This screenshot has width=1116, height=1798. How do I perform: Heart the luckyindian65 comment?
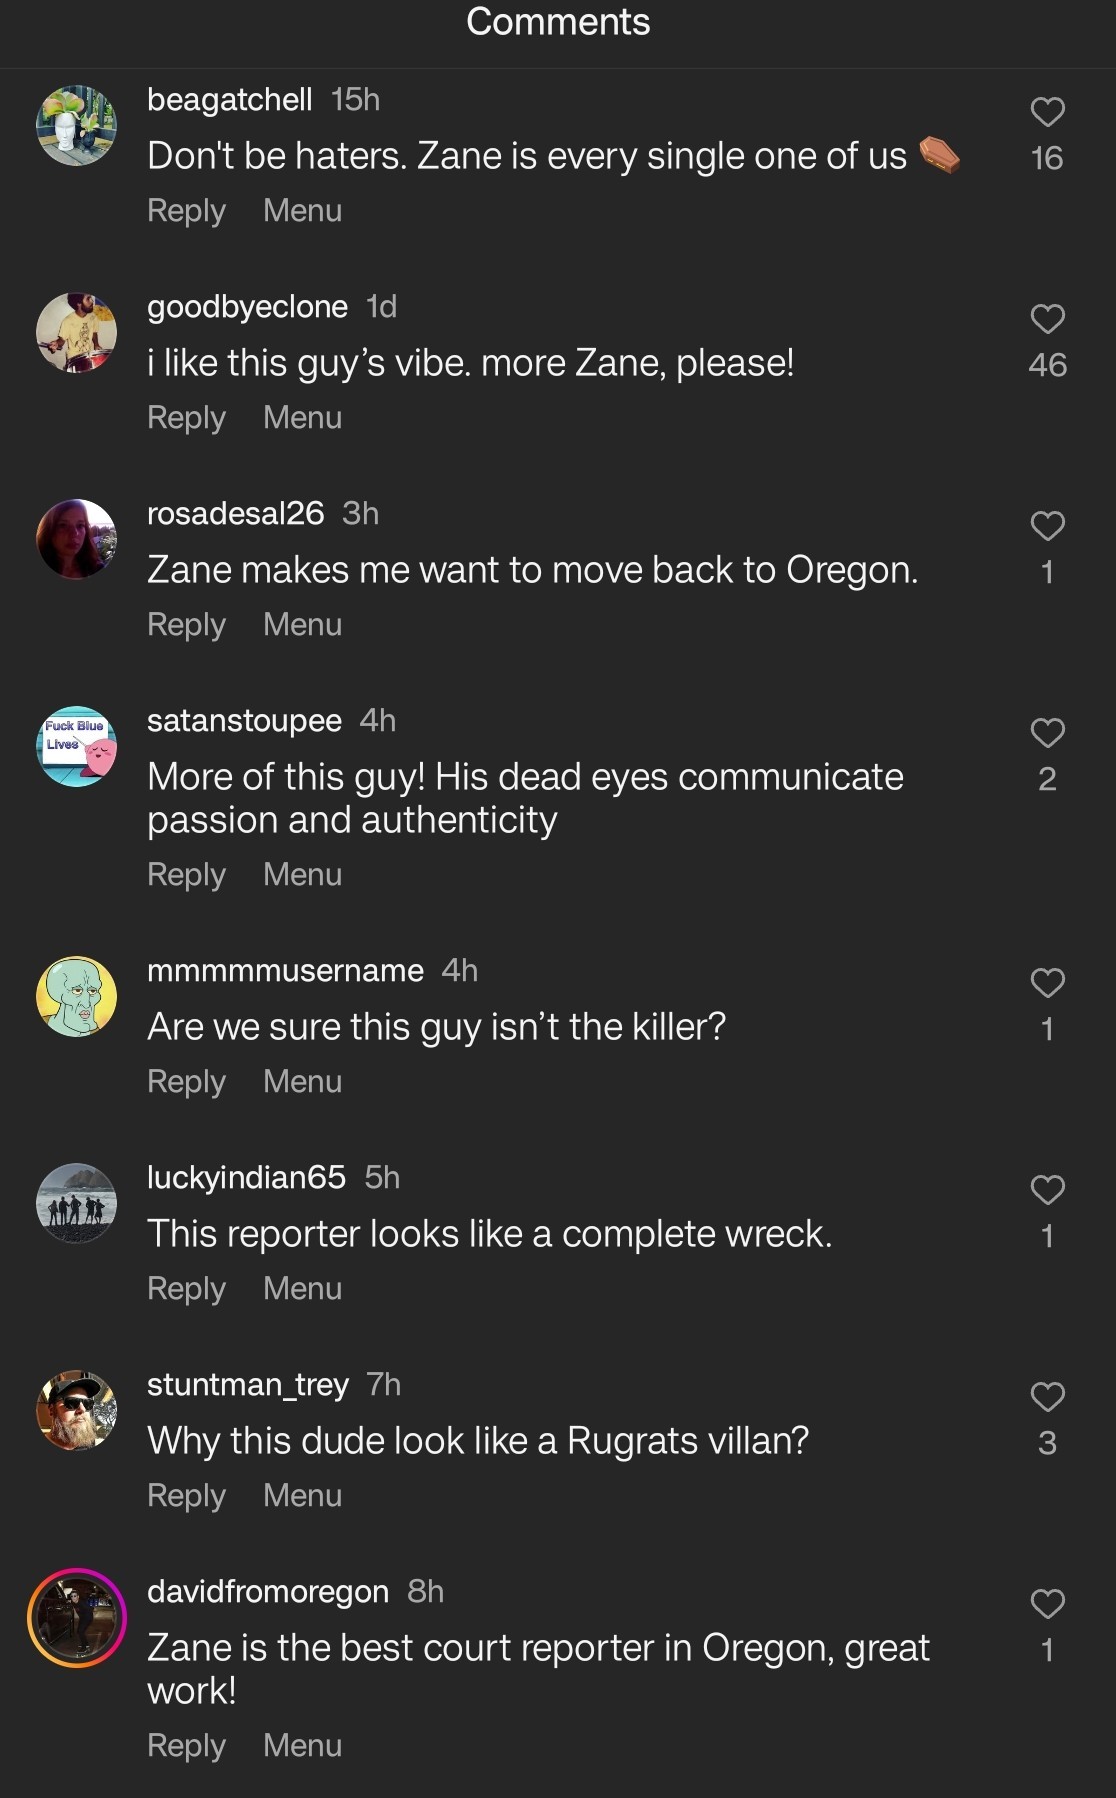click(1047, 1190)
